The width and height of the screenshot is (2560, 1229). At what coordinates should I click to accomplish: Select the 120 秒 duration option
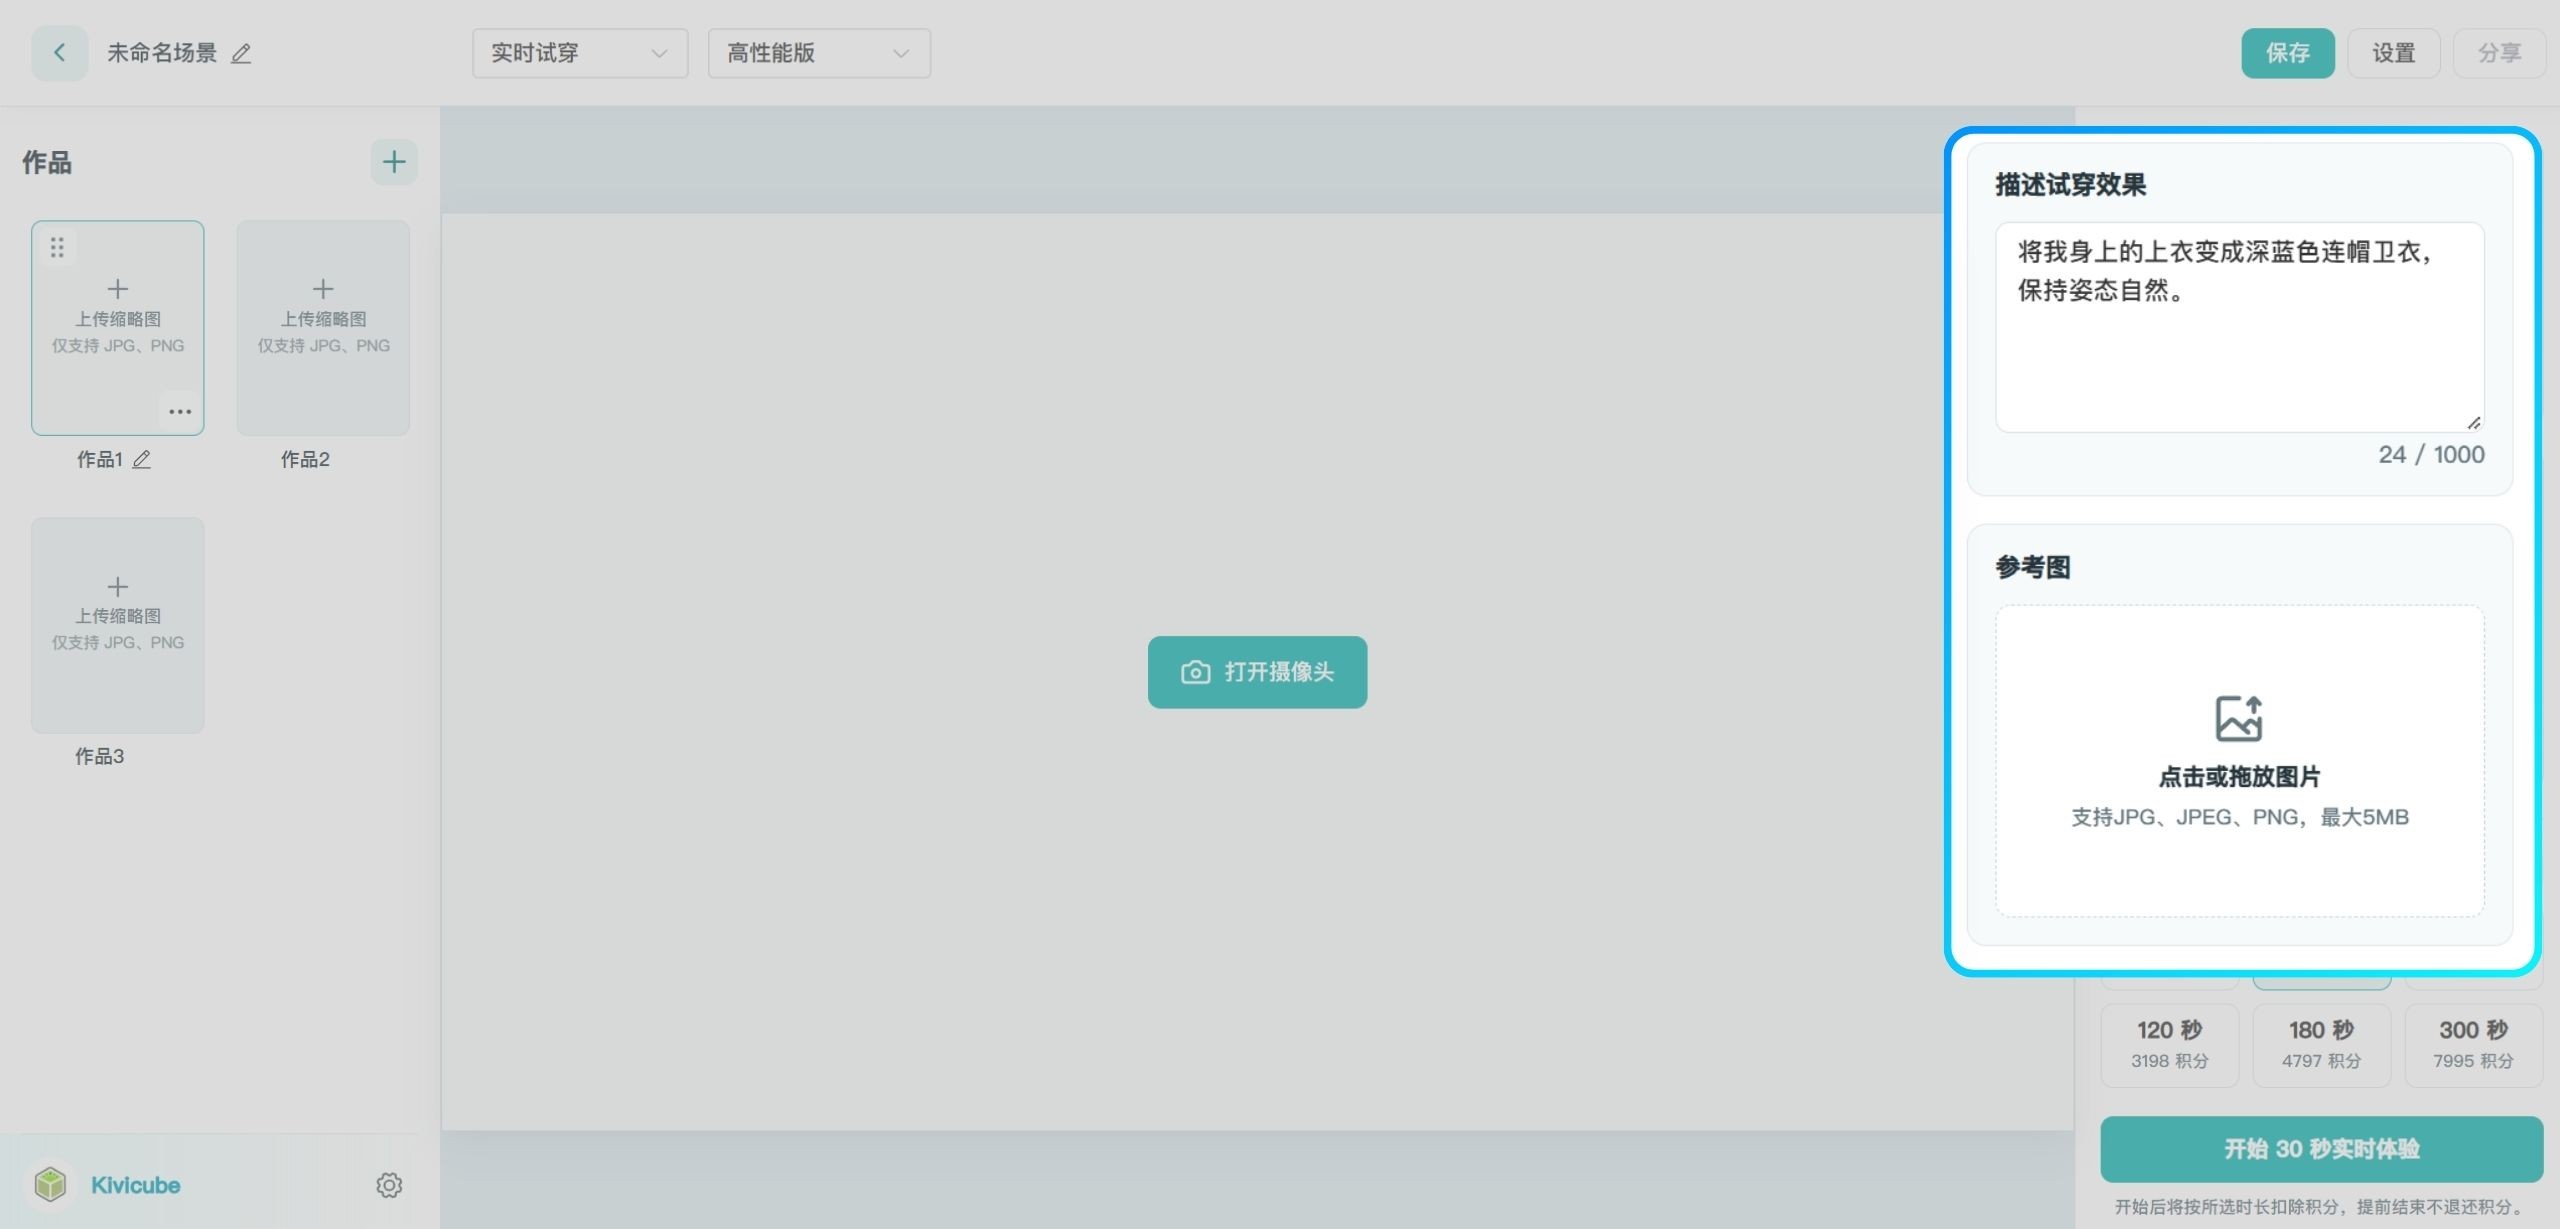tap(2169, 1045)
